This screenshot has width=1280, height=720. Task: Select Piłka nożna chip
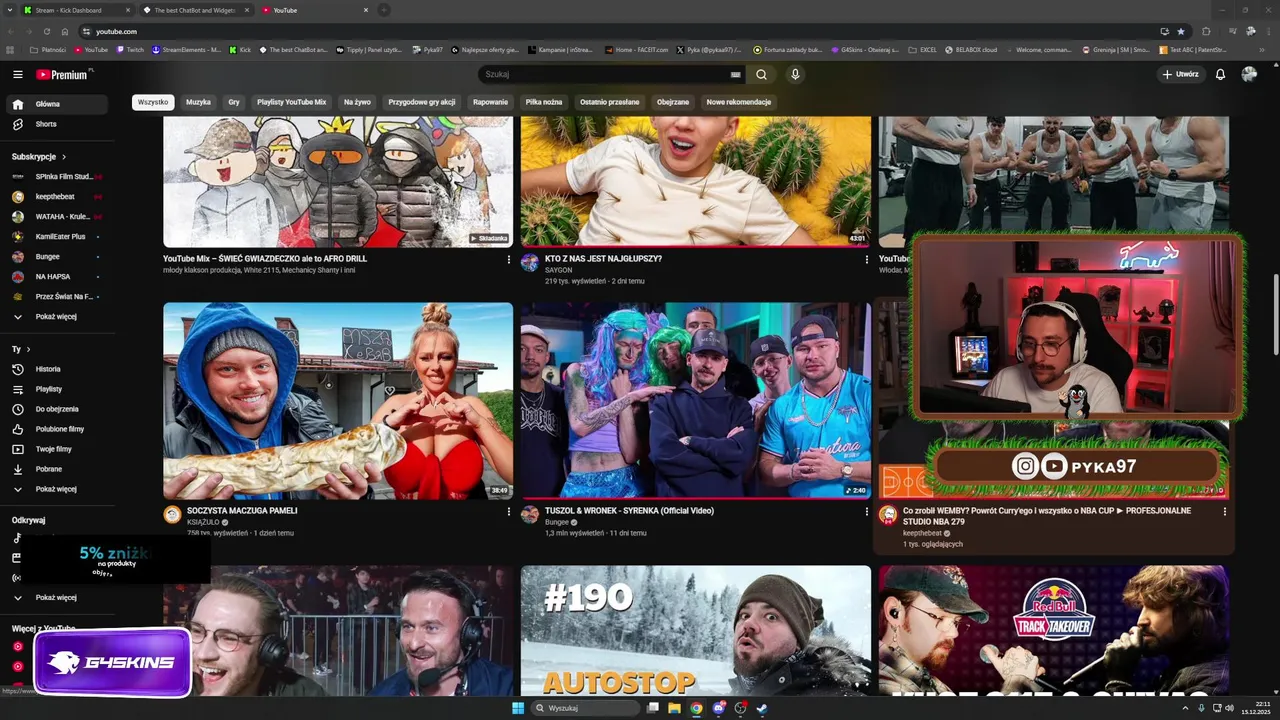[x=544, y=102]
